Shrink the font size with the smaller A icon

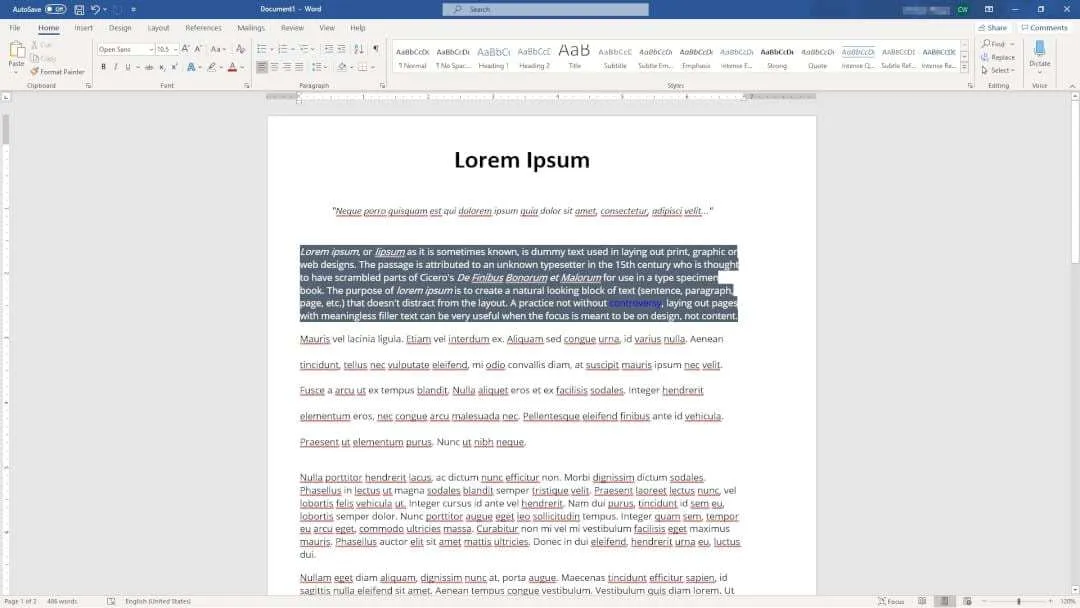(198, 49)
